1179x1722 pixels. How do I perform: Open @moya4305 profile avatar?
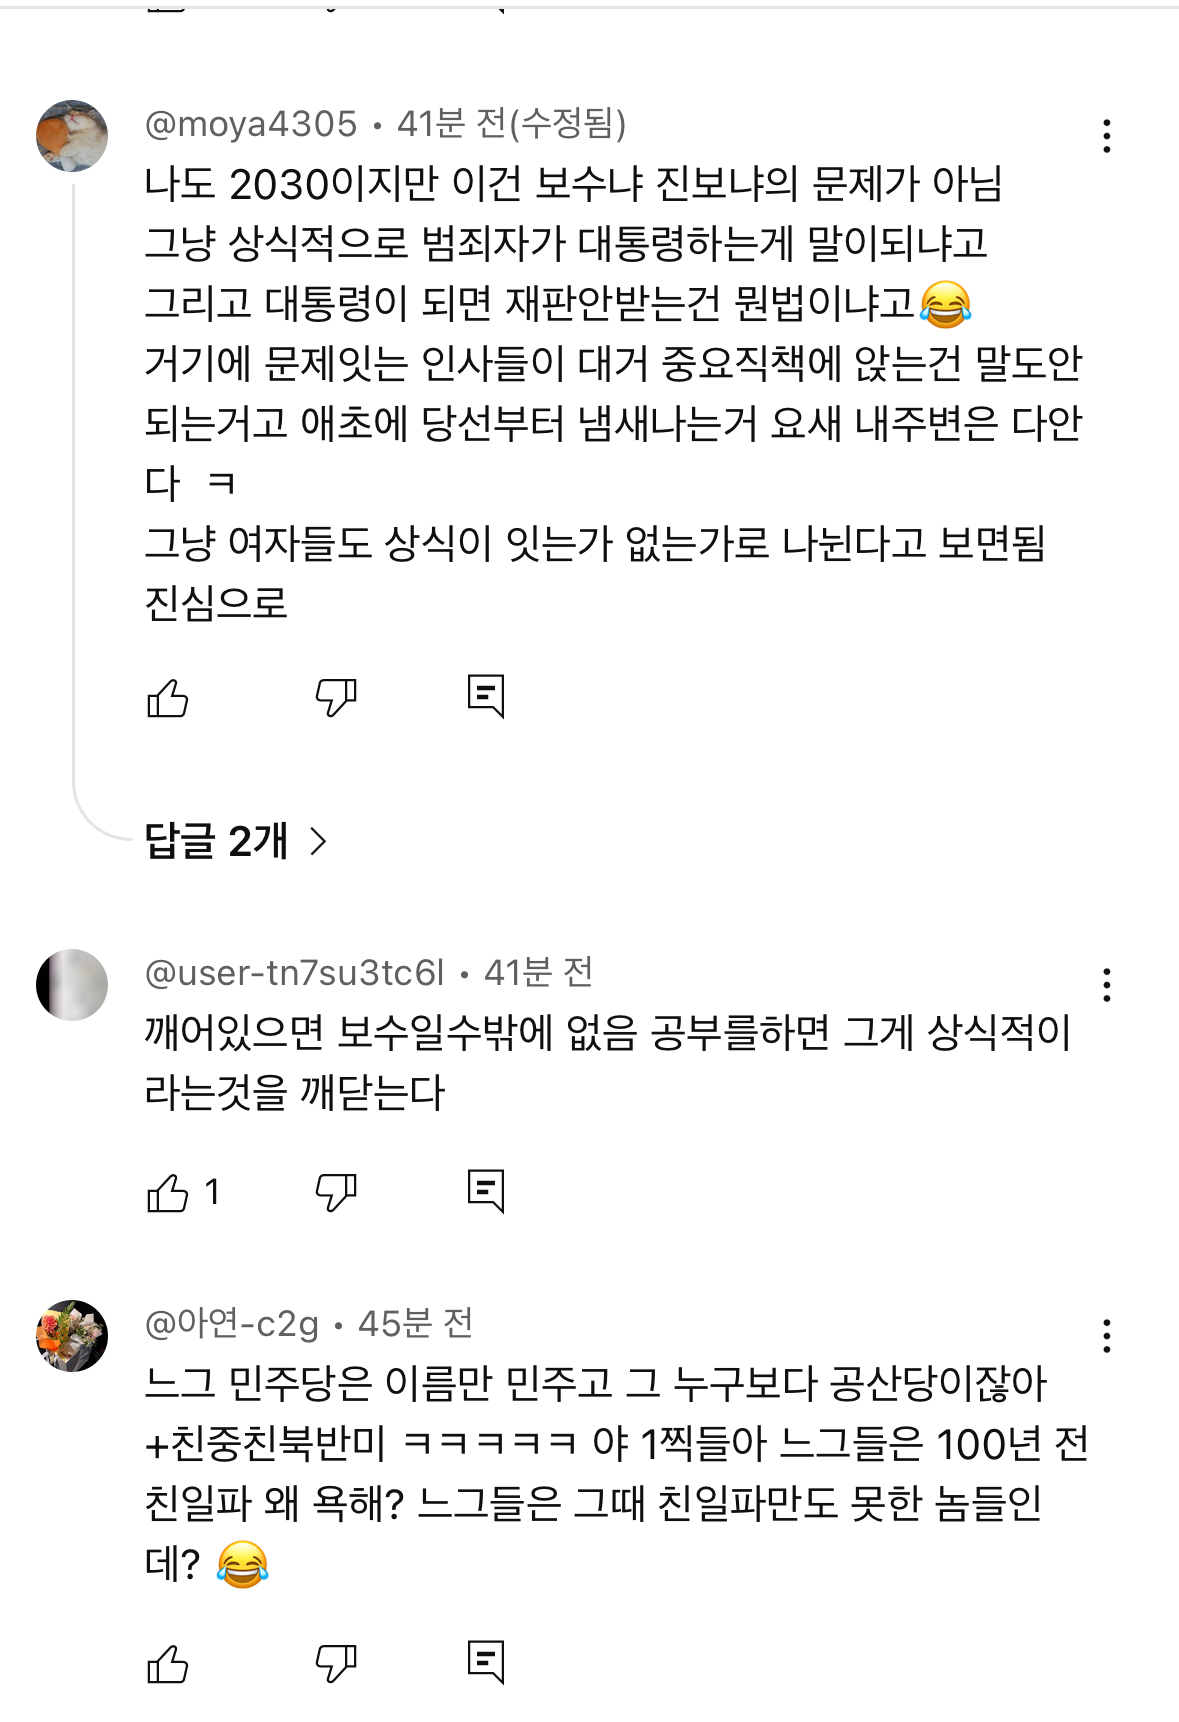pos(72,136)
